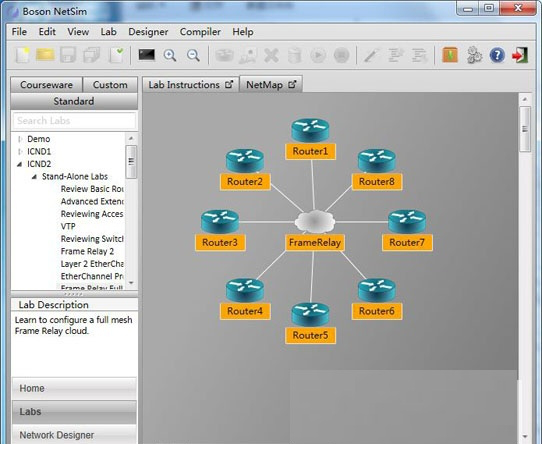Switch to the Courseware tab
Viewport: 542px width, 461px height.
46,85
